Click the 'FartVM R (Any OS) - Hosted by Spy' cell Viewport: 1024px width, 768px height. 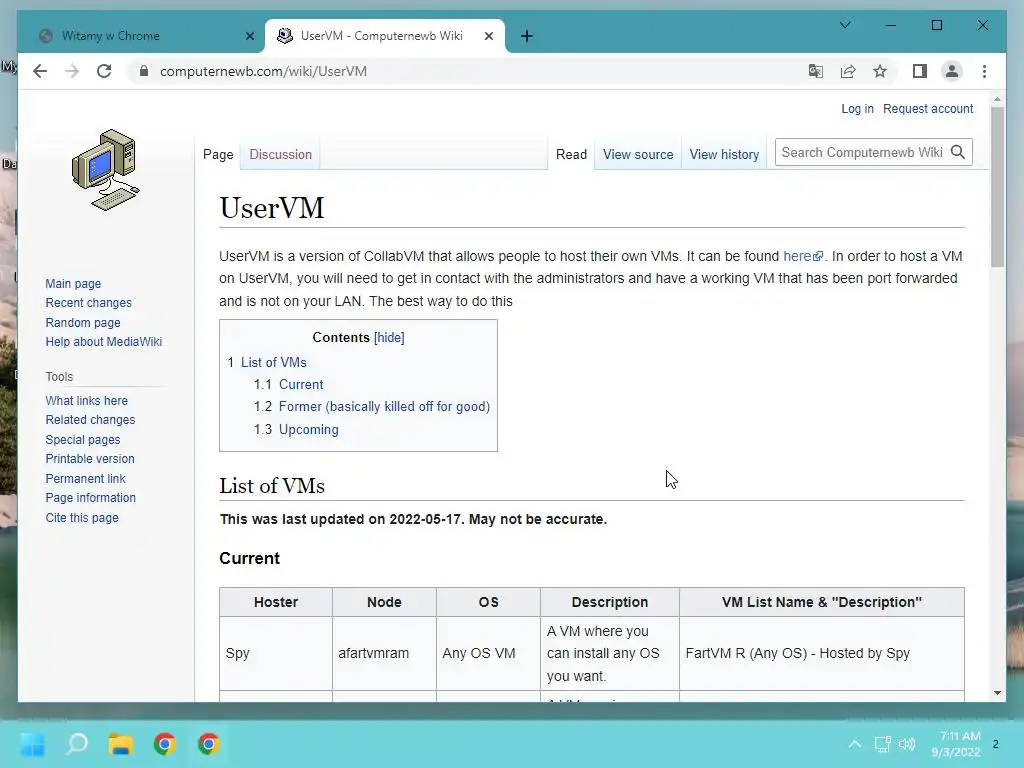tap(822, 653)
